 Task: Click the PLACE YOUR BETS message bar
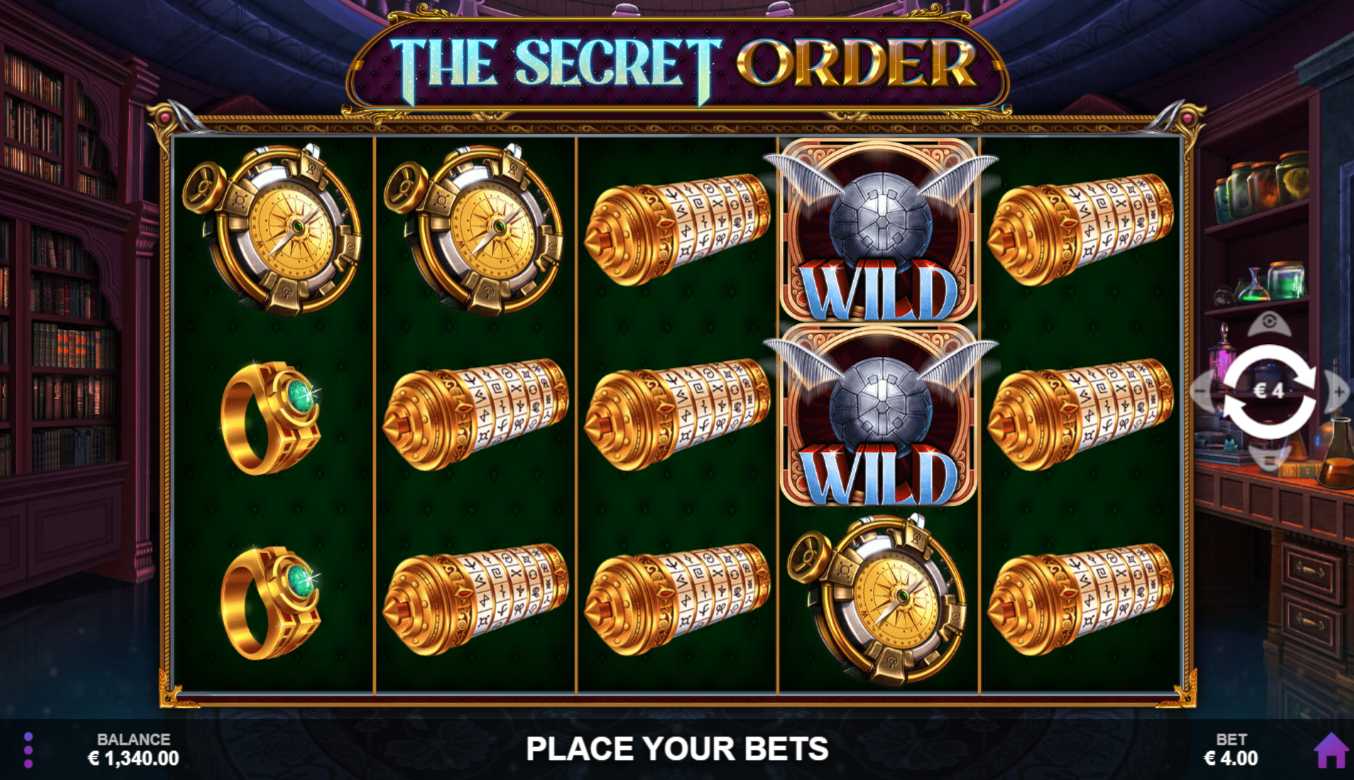click(x=677, y=749)
